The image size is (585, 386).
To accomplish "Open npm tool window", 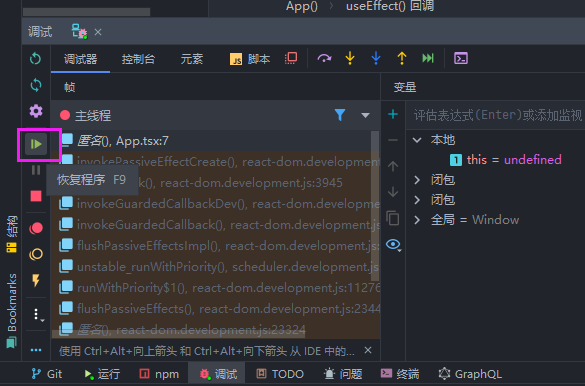I will [159, 374].
